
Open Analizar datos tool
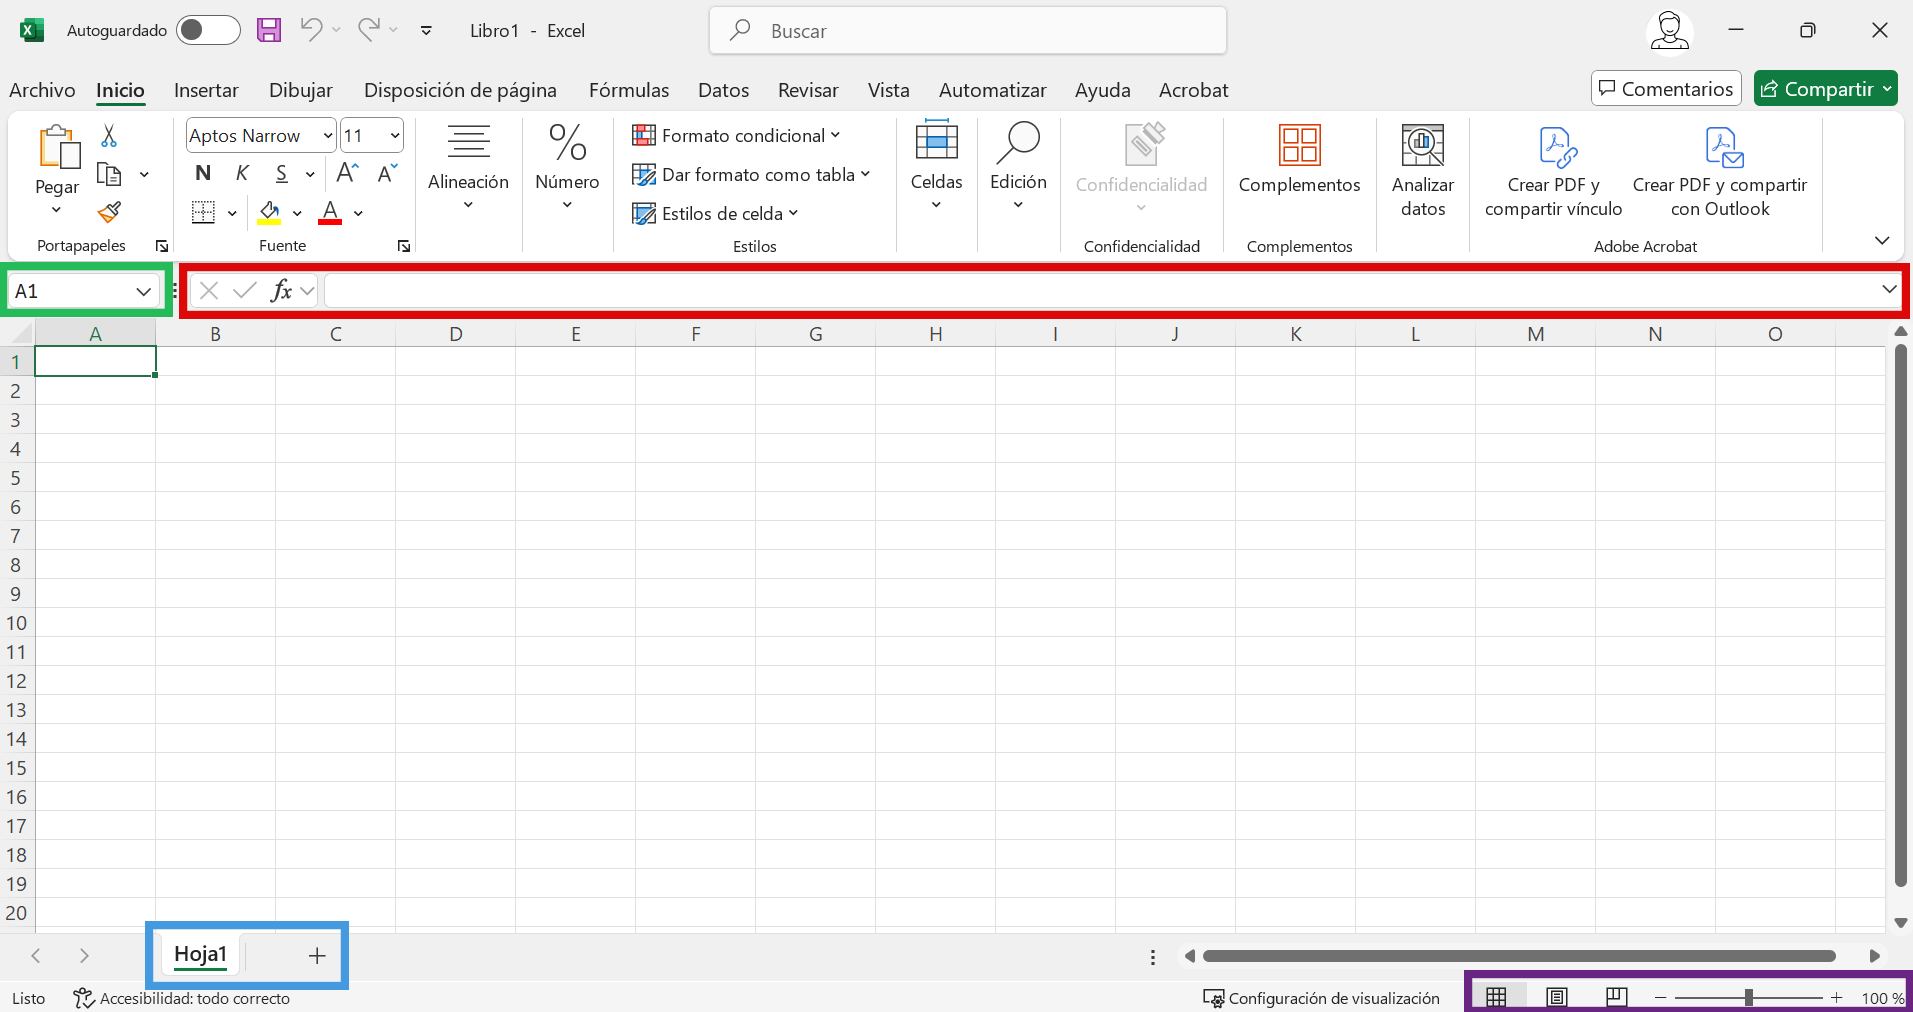[x=1422, y=170]
